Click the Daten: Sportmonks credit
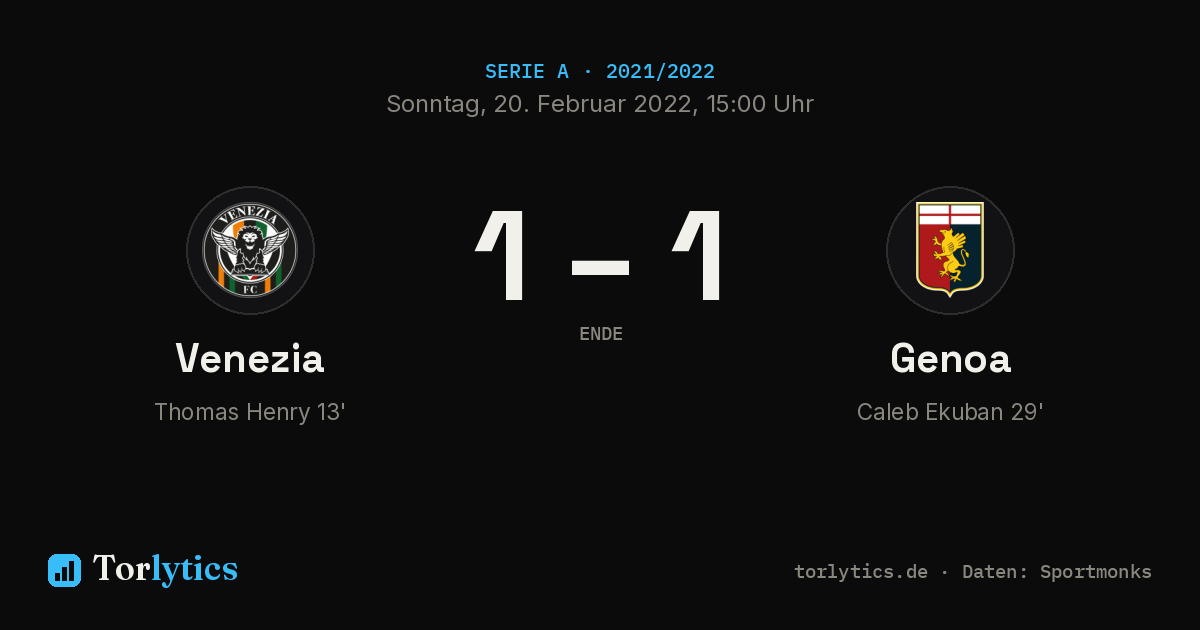 tap(1057, 572)
